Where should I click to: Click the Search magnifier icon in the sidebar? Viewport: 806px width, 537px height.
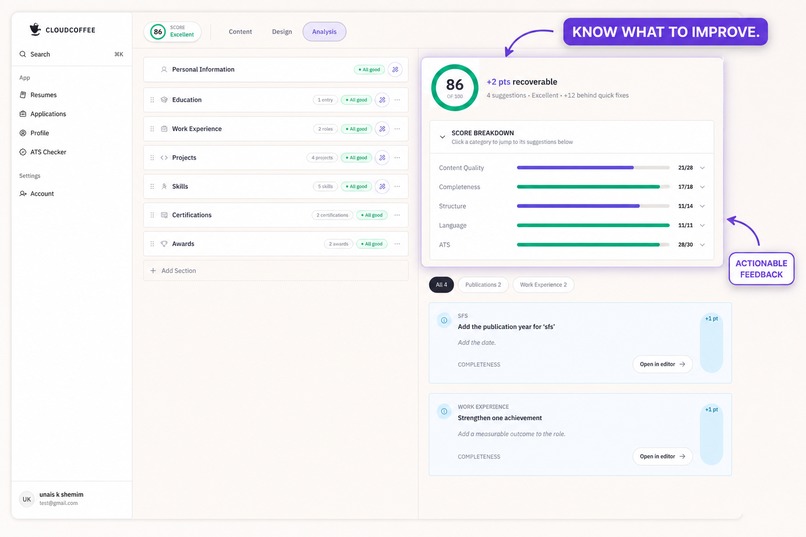[x=23, y=54]
